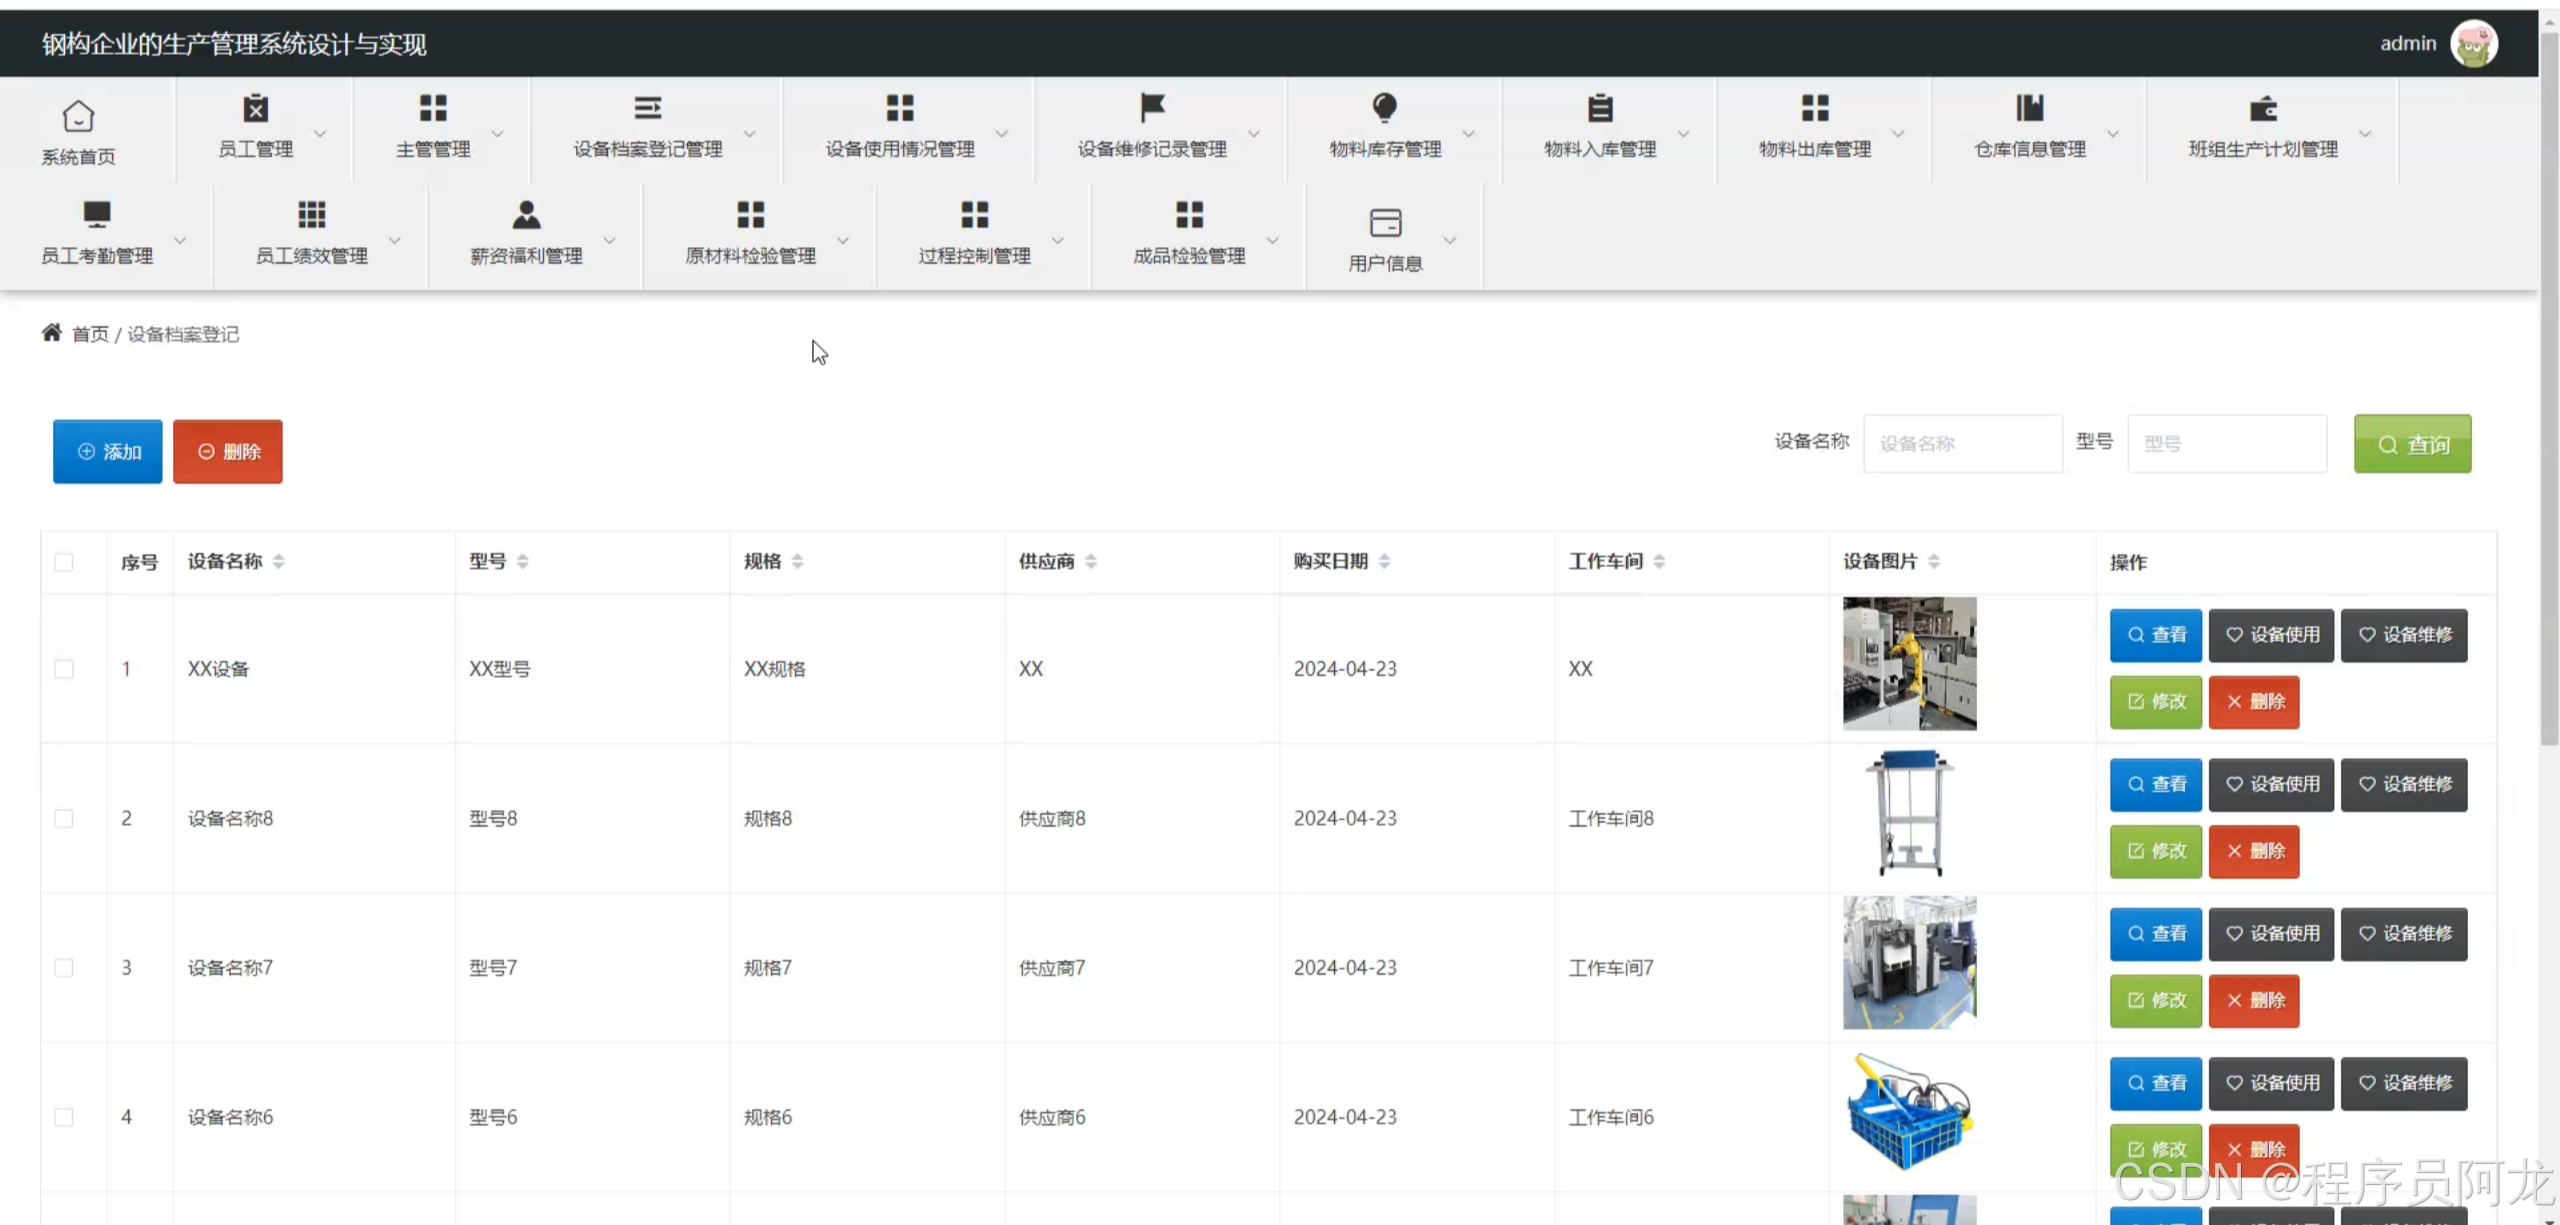The width and height of the screenshot is (2560, 1225).
Task: Click the employee management clipboard icon
Action: pos(256,108)
